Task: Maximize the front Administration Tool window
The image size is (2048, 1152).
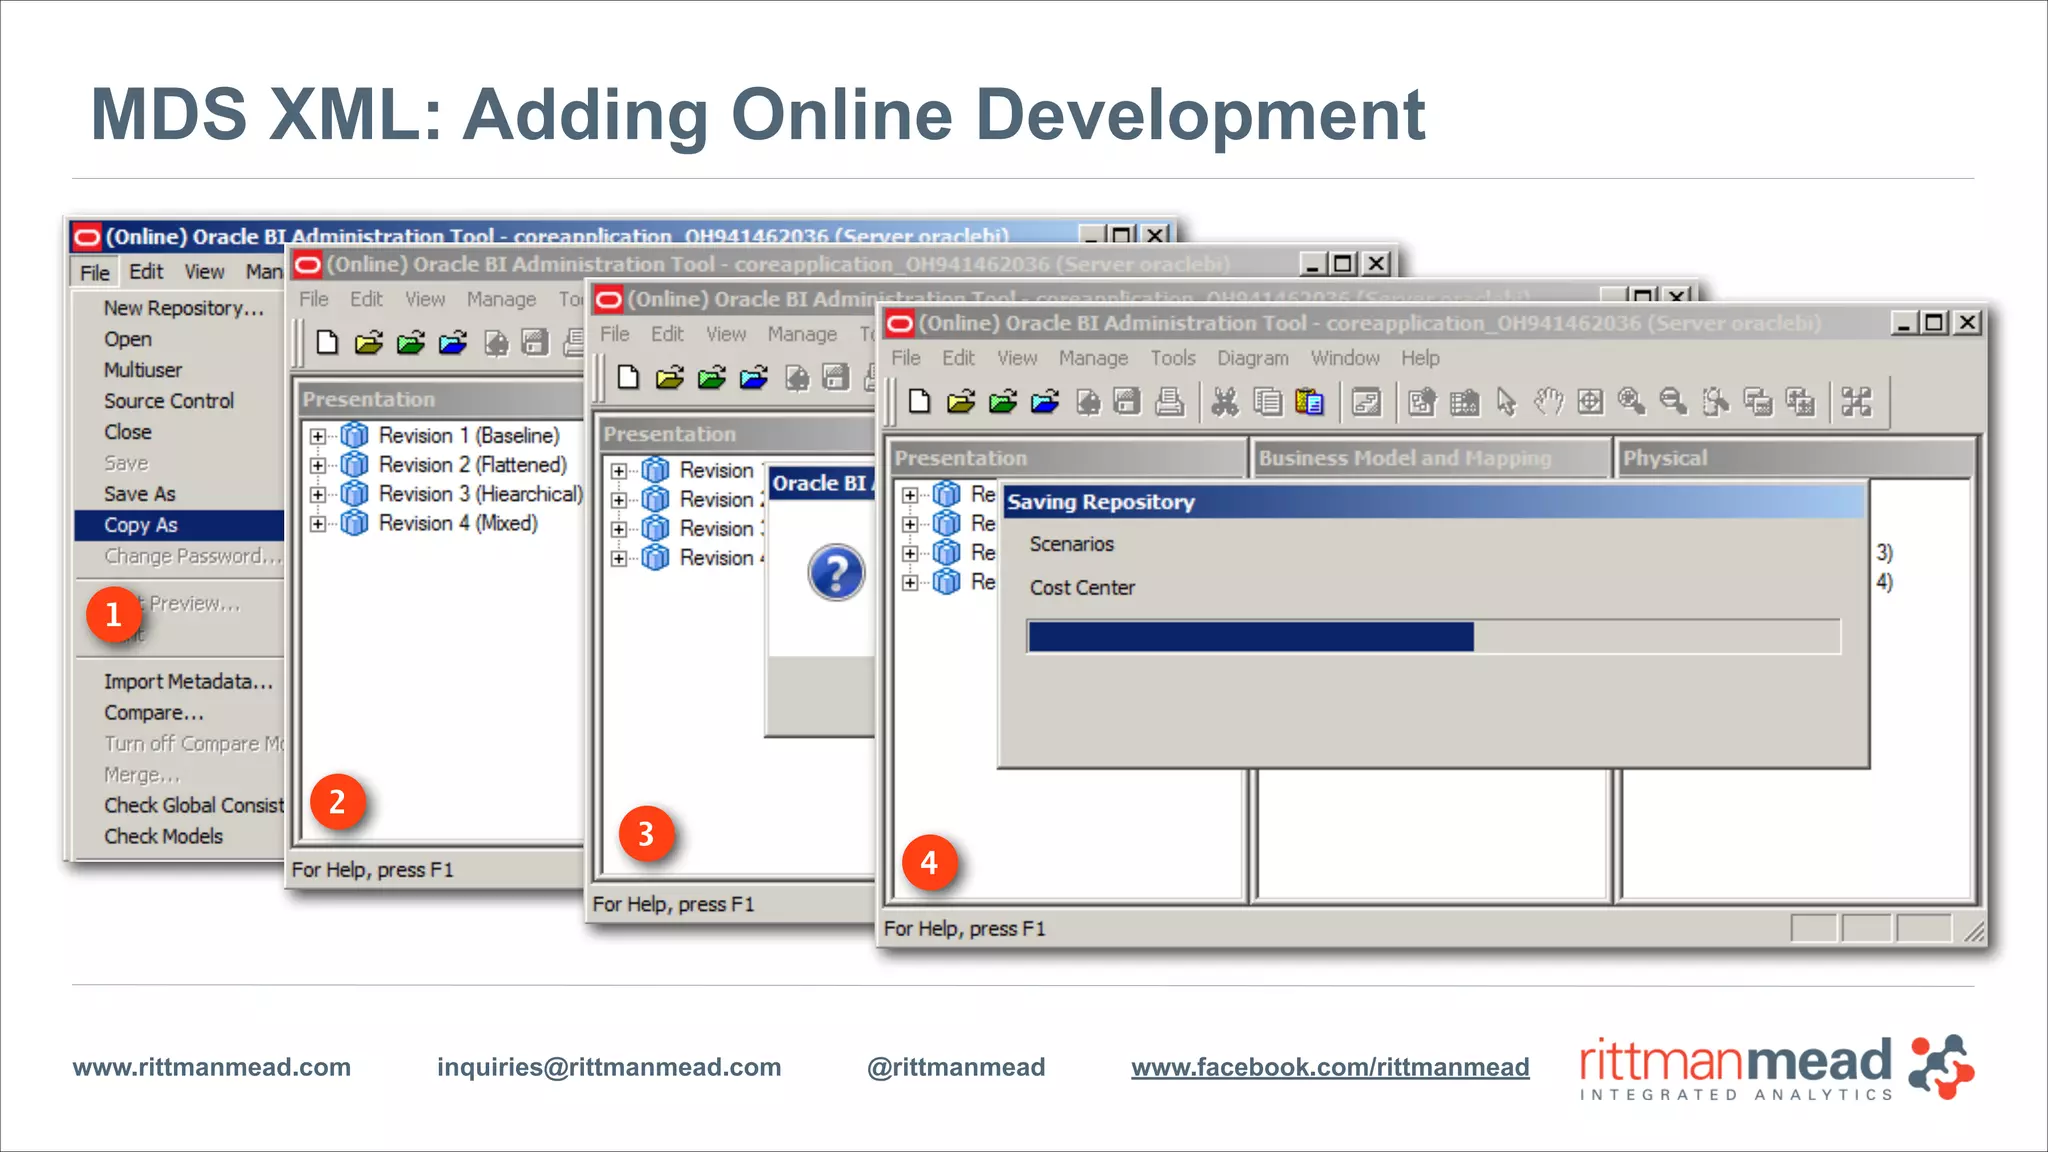Action: tap(1934, 322)
